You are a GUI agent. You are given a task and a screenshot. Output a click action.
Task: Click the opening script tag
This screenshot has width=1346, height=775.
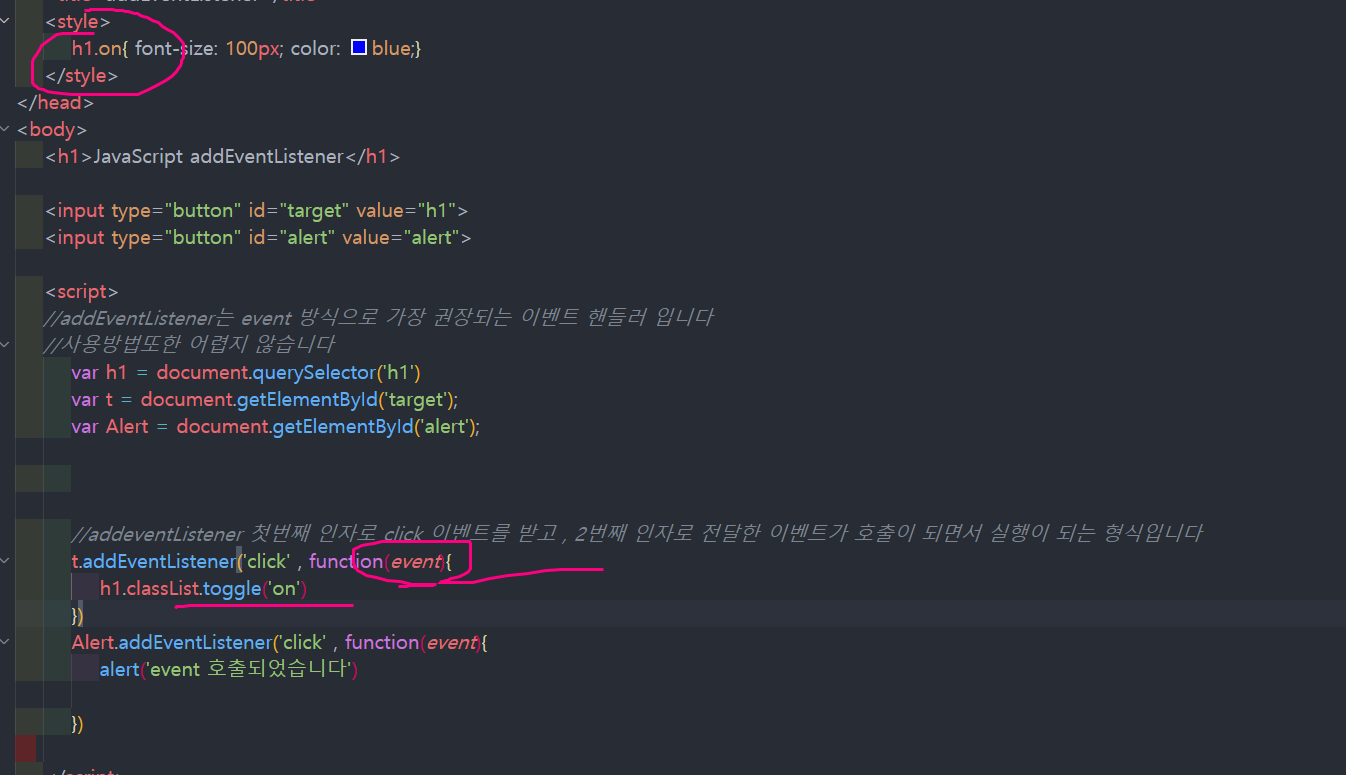point(82,291)
